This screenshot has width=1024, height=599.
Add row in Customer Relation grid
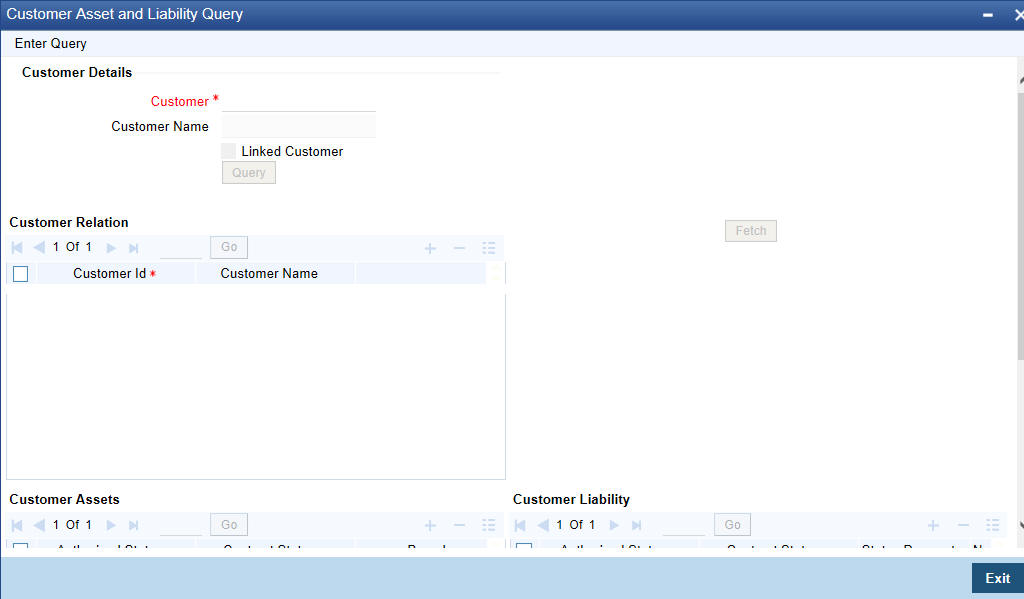coord(430,248)
